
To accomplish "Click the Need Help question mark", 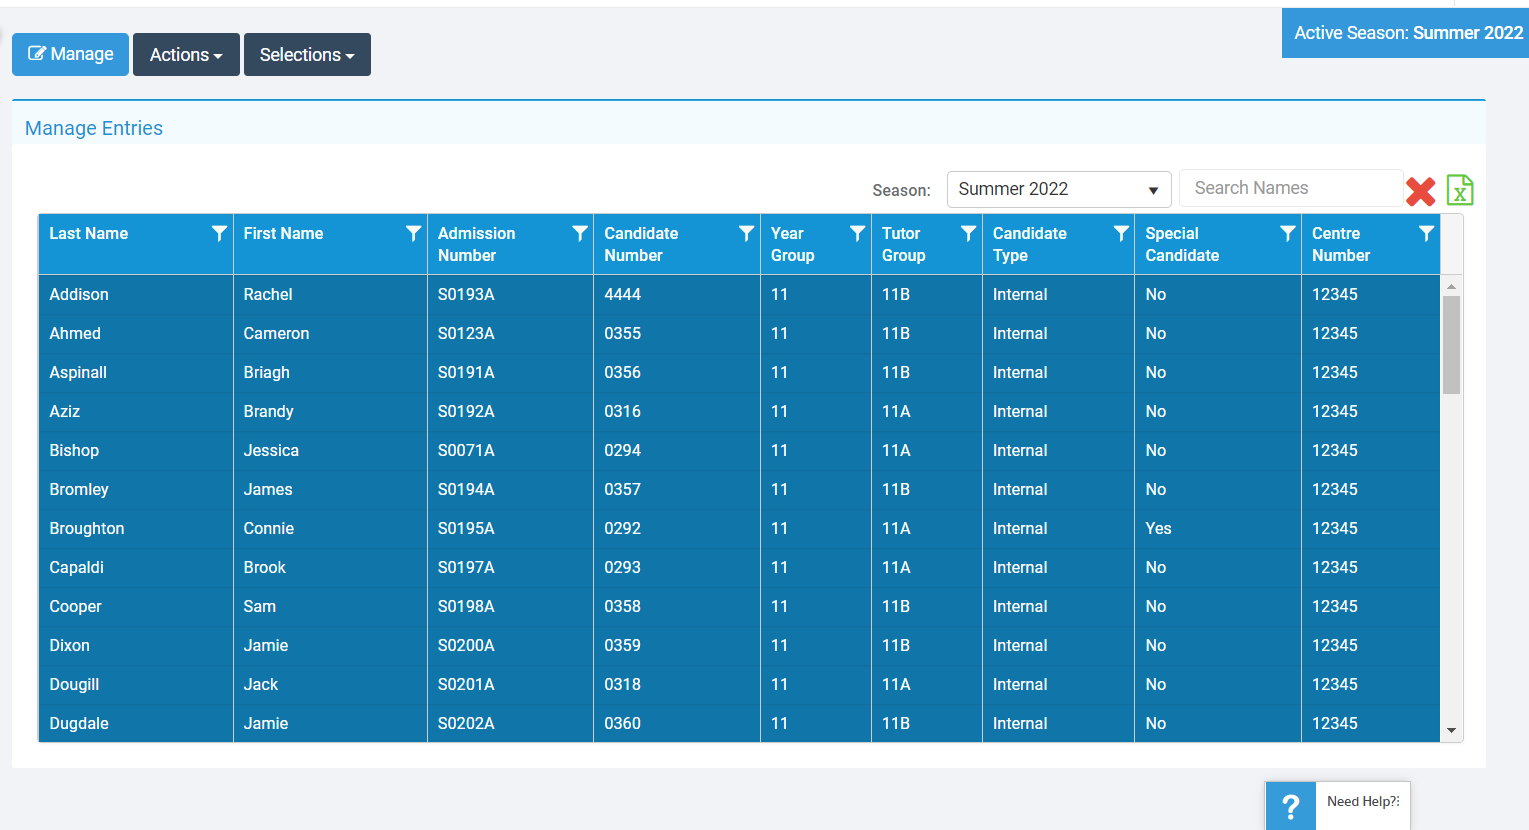I will pyautogui.click(x=1291, y=806).
